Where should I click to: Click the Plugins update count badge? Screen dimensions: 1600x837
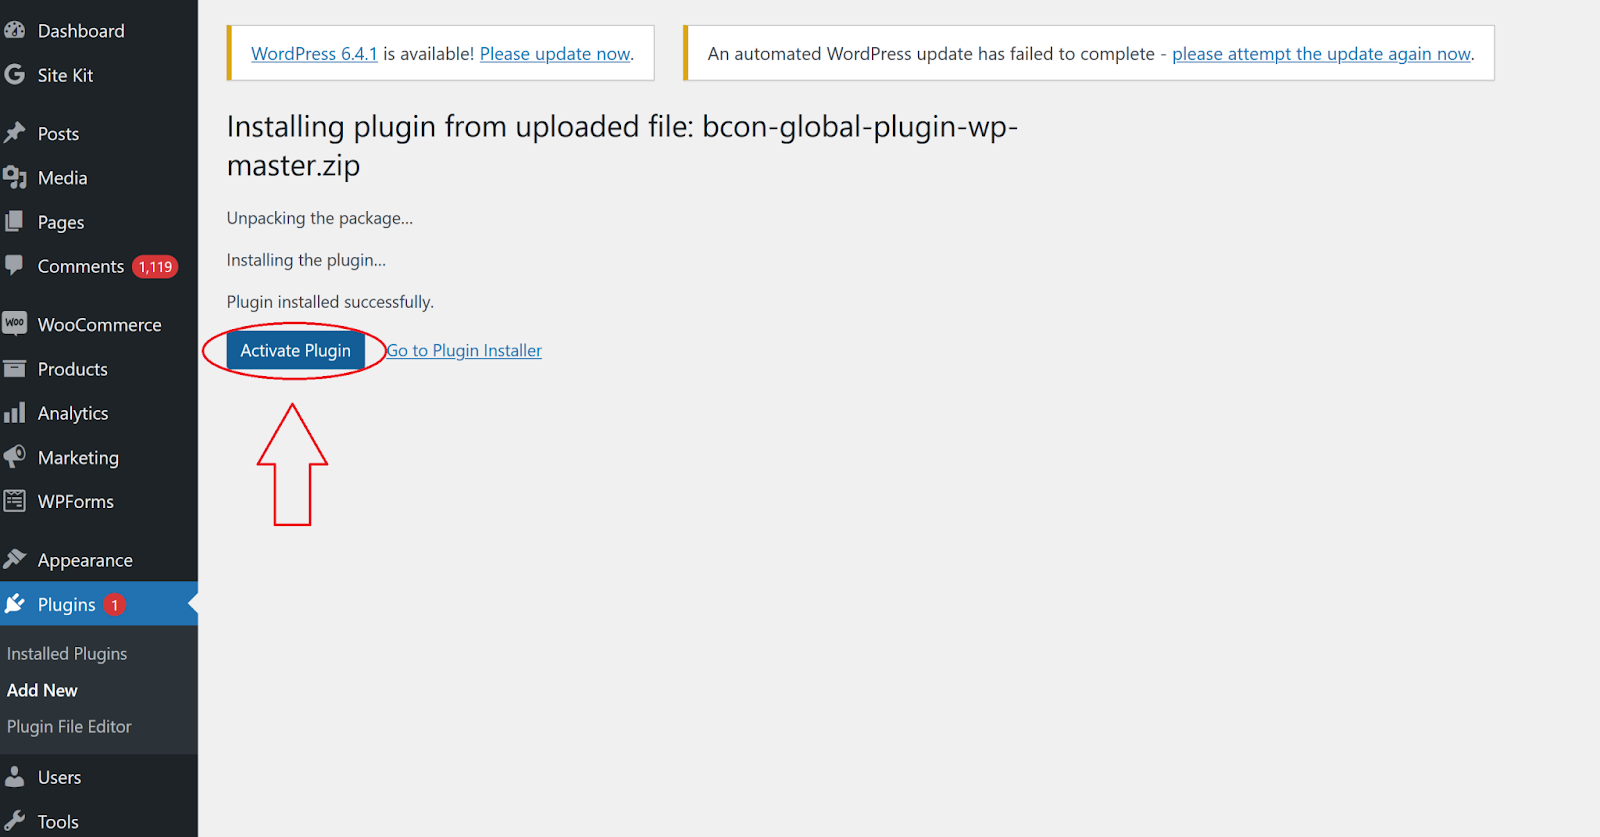pyautogui.click(x=115, y=605)
